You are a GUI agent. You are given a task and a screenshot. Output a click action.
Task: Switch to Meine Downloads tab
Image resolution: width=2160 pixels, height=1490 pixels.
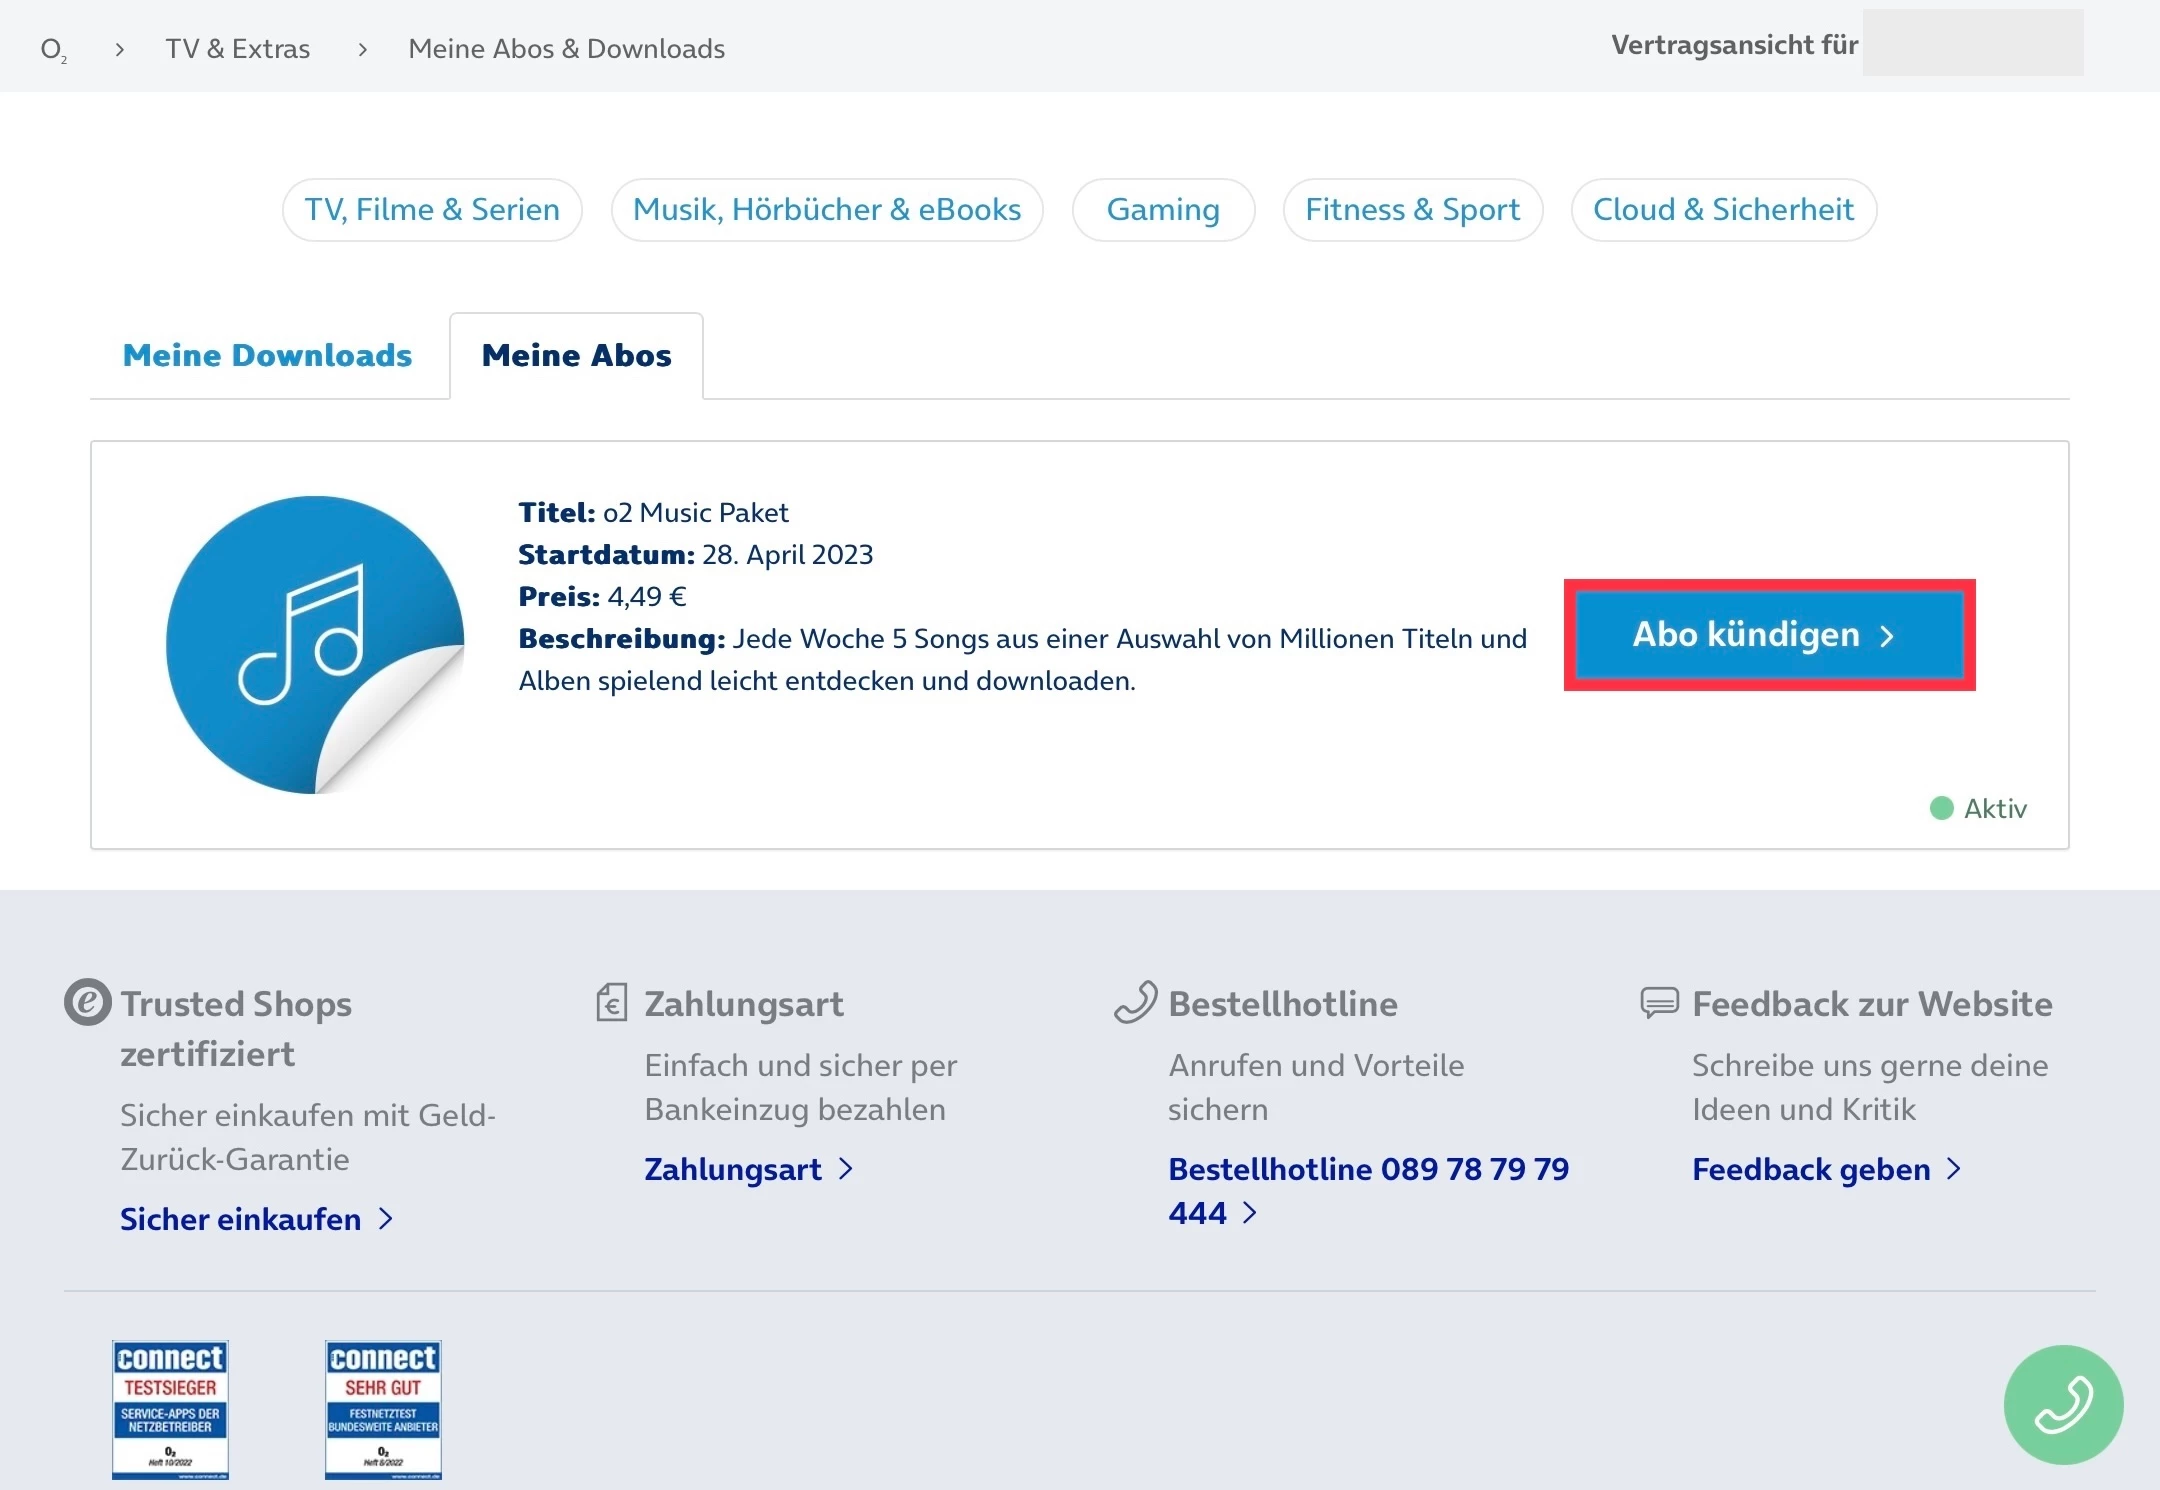(267, 356)
